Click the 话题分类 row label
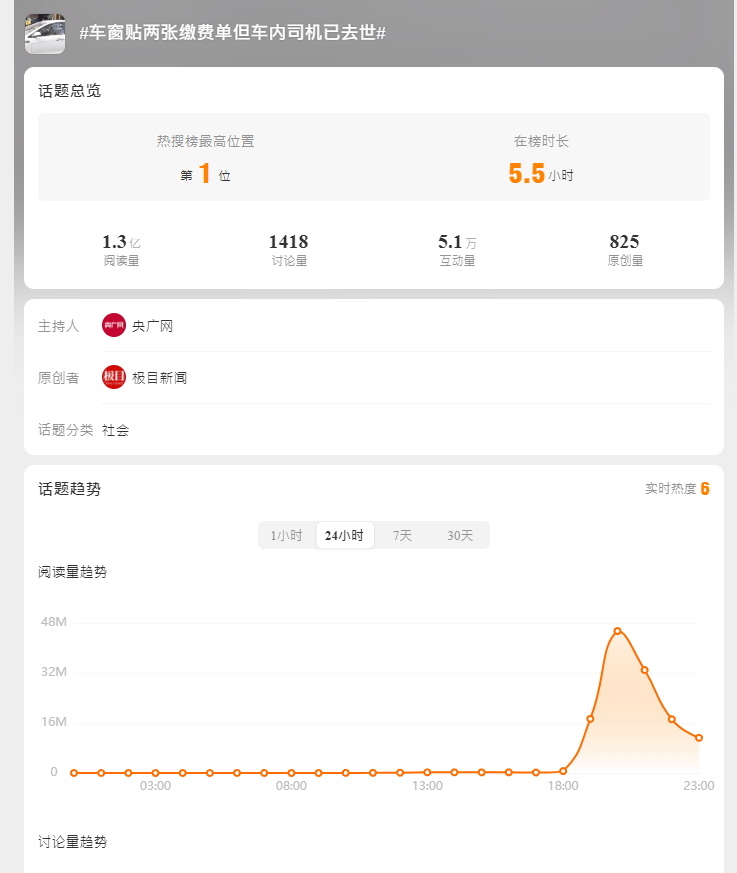737x873 pixels. pos(66,430)
